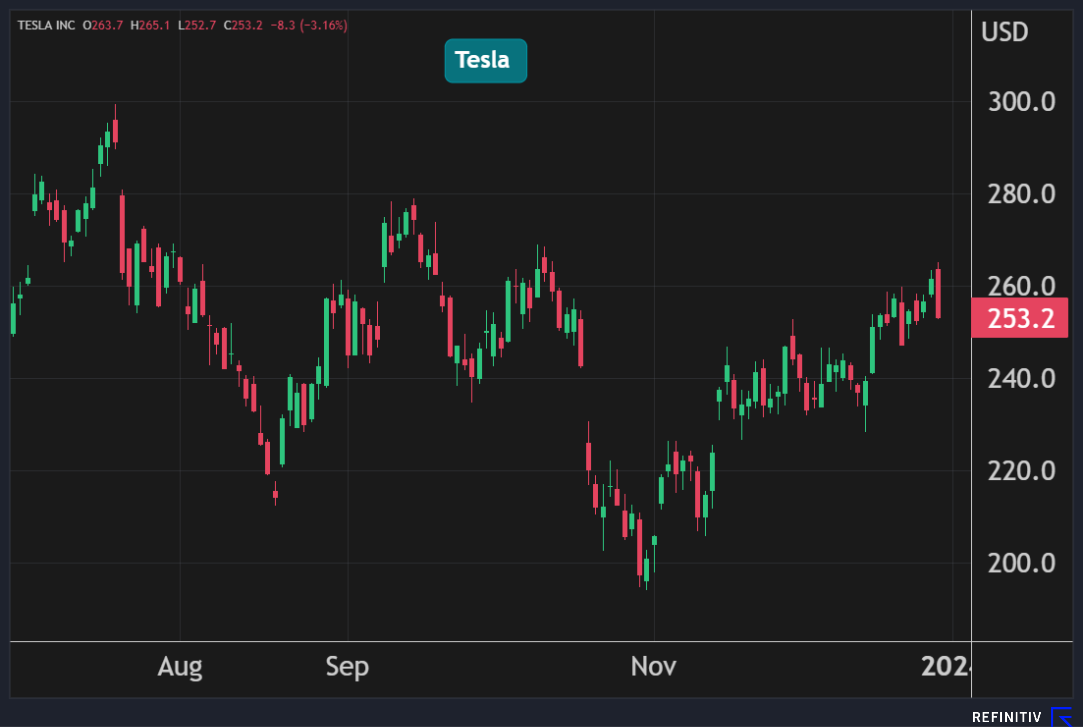This screenshot has width=1083, height=727.
Task: Click the 200.0 price axis label
Action: [x=1022, y=563]
